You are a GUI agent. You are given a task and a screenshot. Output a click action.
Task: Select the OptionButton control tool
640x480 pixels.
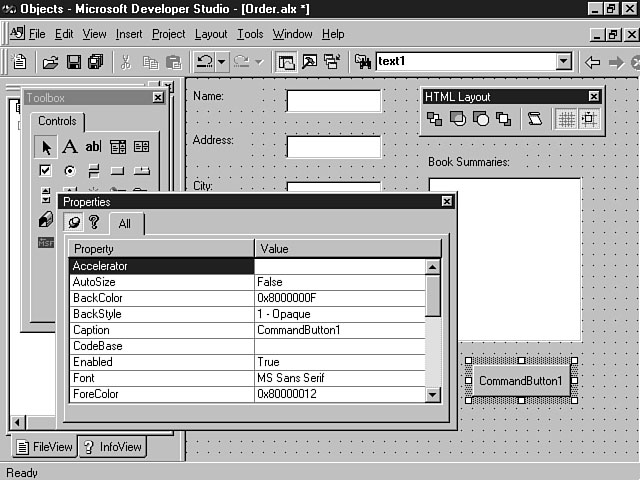(70, 170)
